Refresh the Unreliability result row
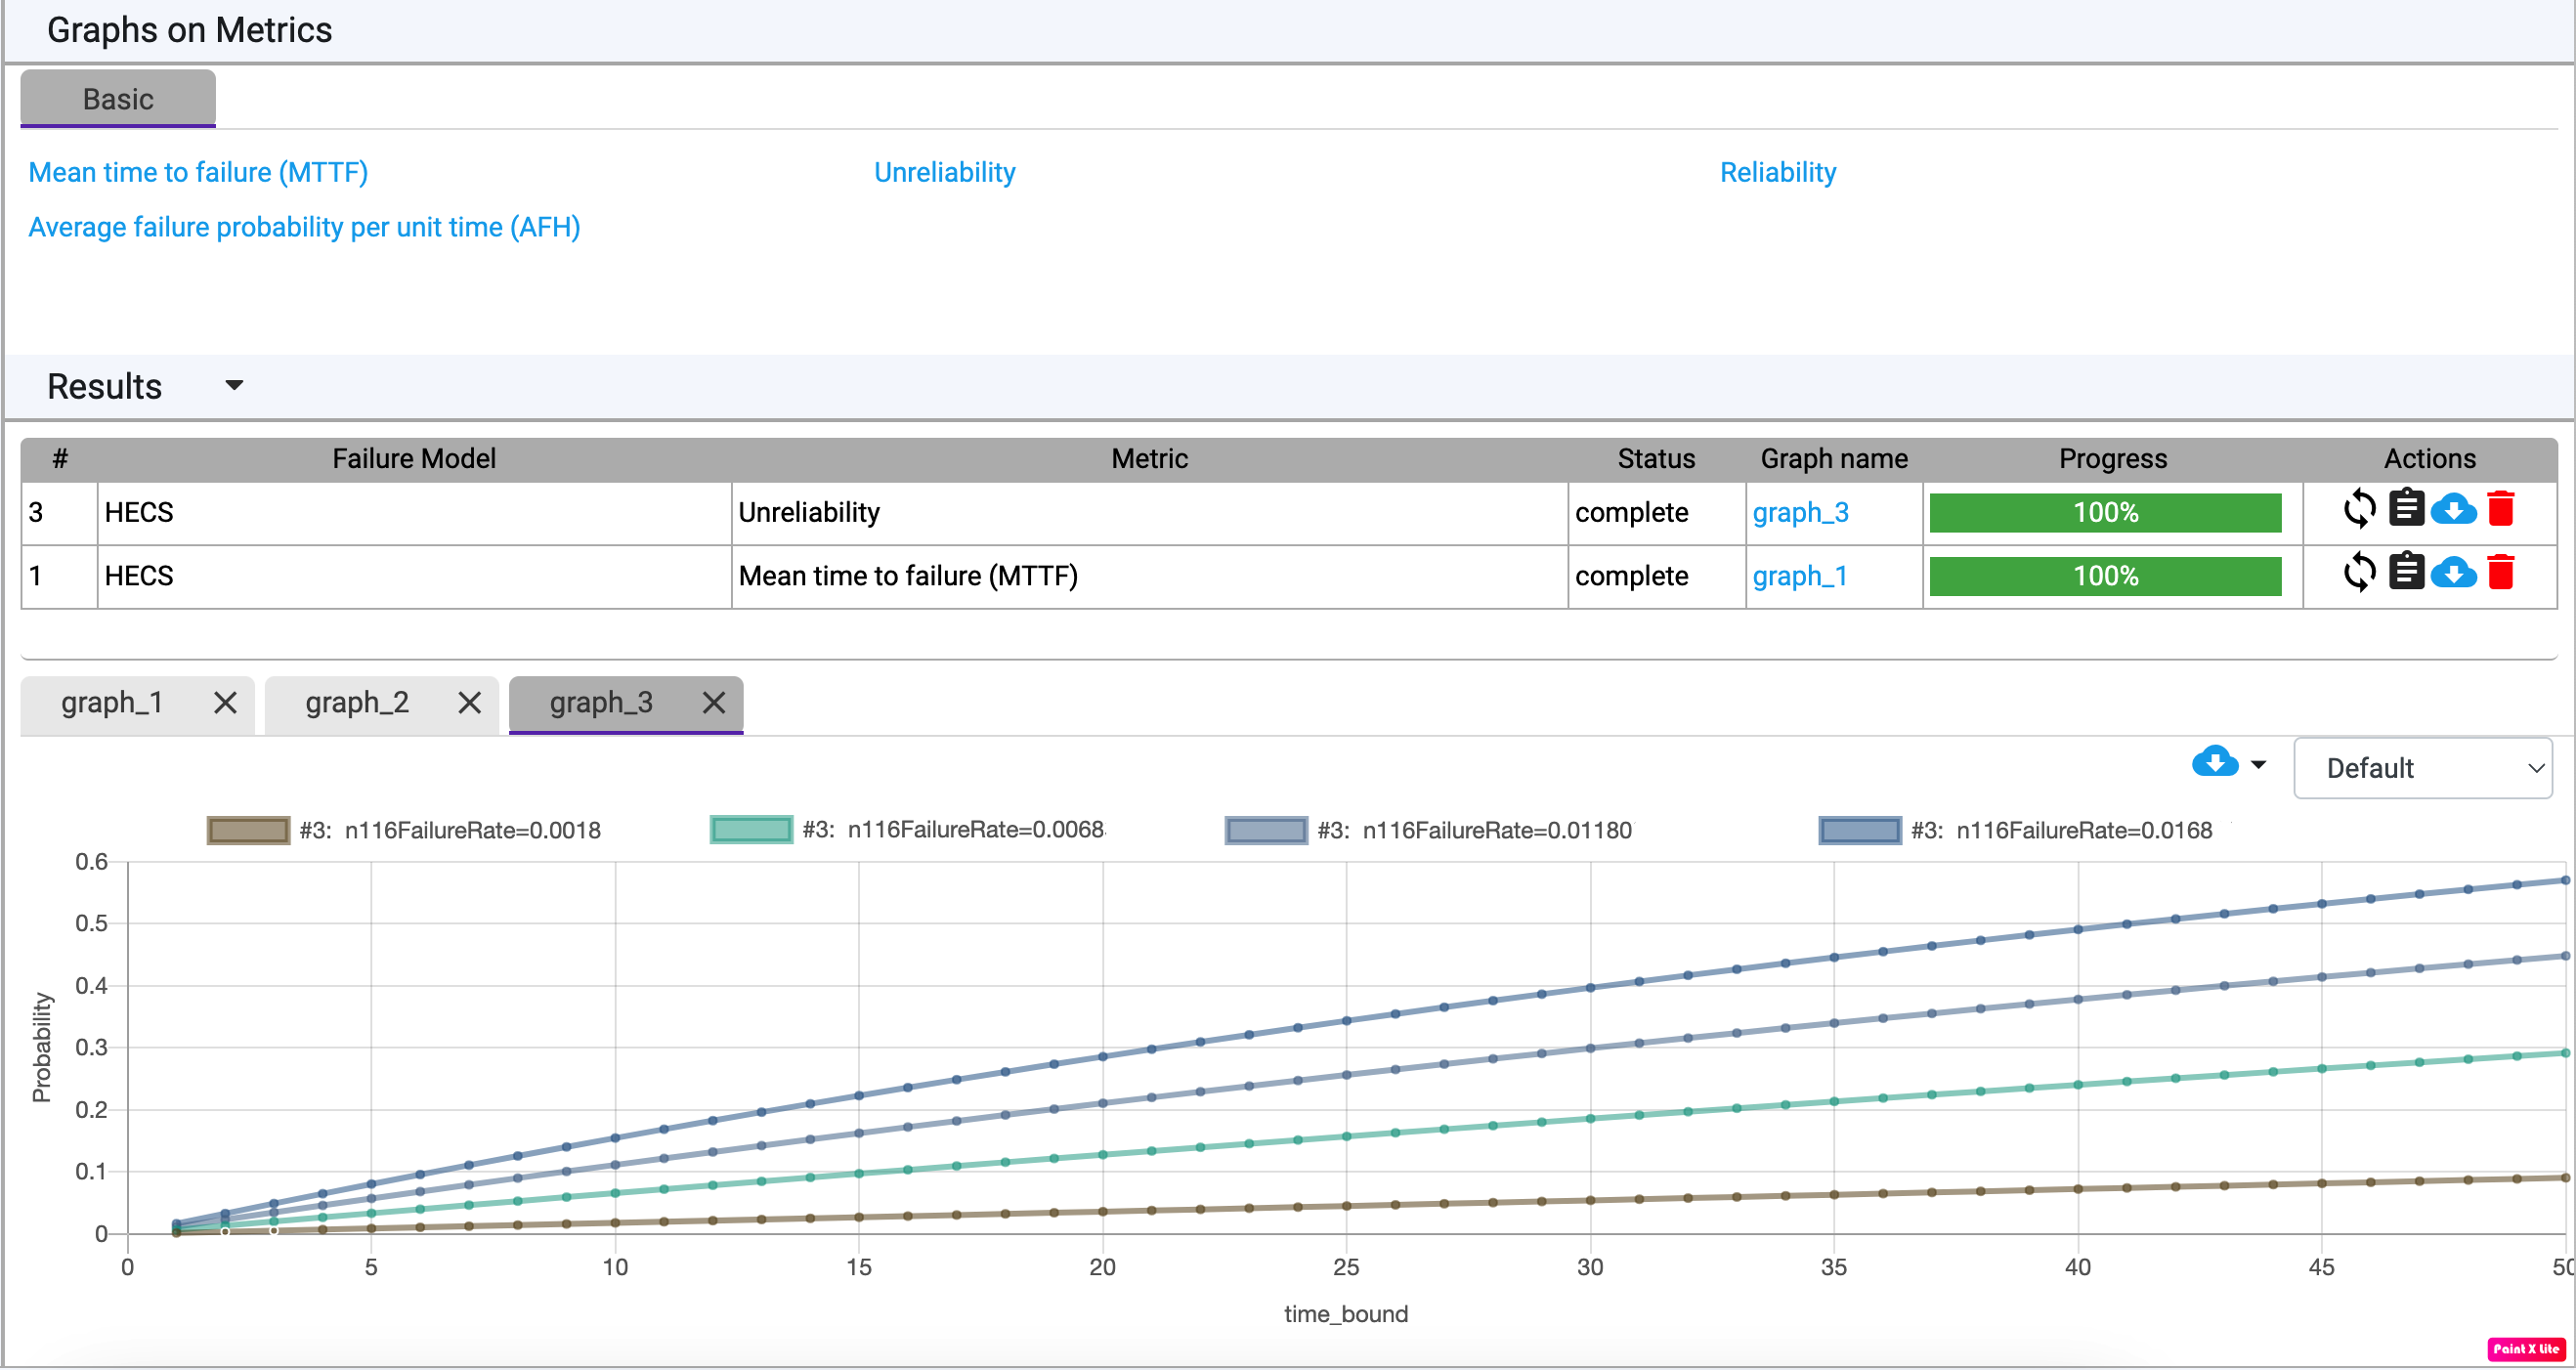 tap(2359, 510)
